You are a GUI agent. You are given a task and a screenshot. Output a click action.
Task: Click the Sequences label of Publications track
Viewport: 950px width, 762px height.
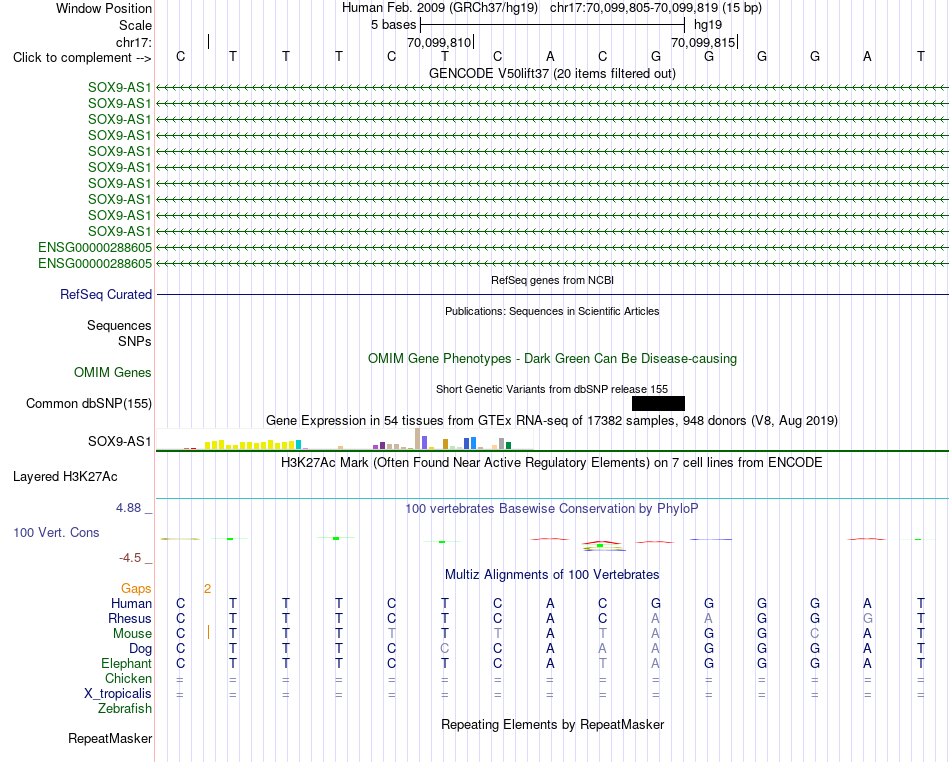[119, 326]
